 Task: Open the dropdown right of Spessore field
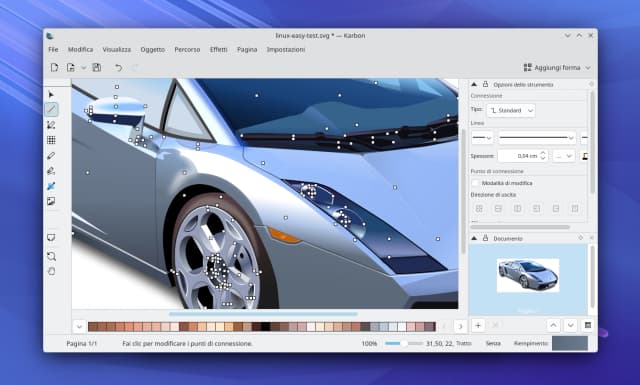564,156
